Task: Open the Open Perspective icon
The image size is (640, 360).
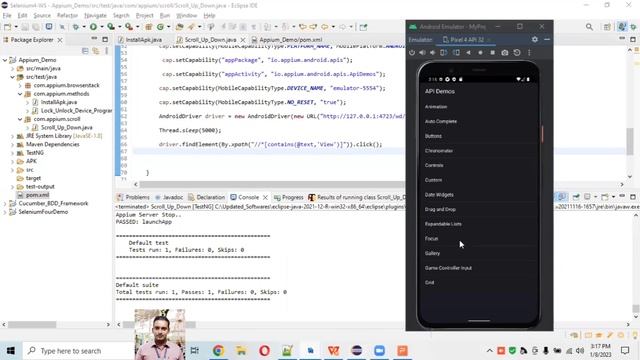Action: click(607, 27)
